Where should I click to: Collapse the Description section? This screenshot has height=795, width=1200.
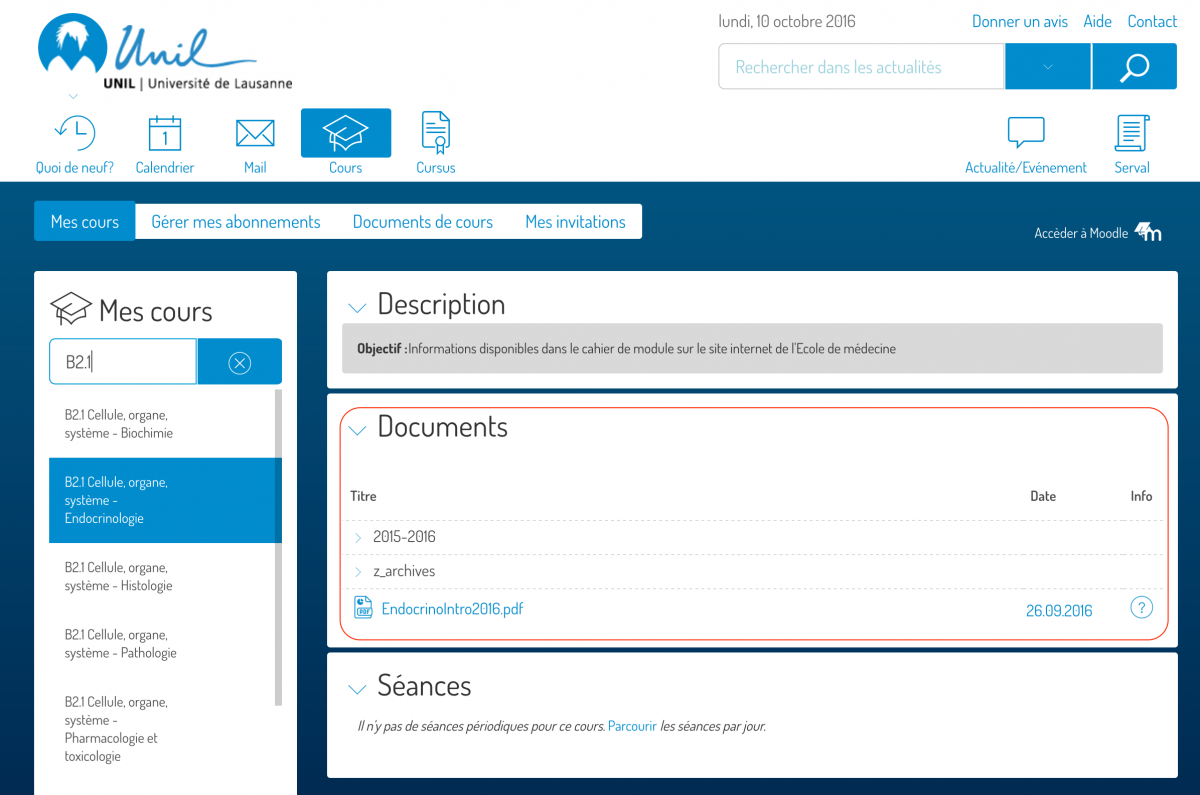click(x=356, y=307)
